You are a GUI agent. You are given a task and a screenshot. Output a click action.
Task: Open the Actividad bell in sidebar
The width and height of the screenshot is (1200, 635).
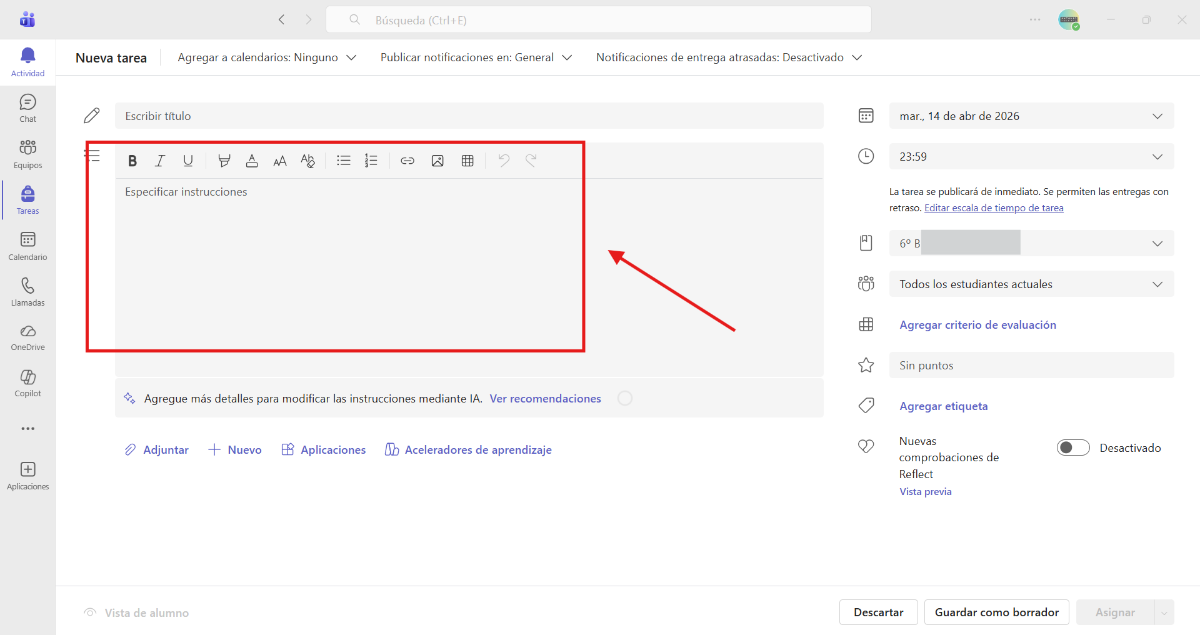(x=28, y=61)
